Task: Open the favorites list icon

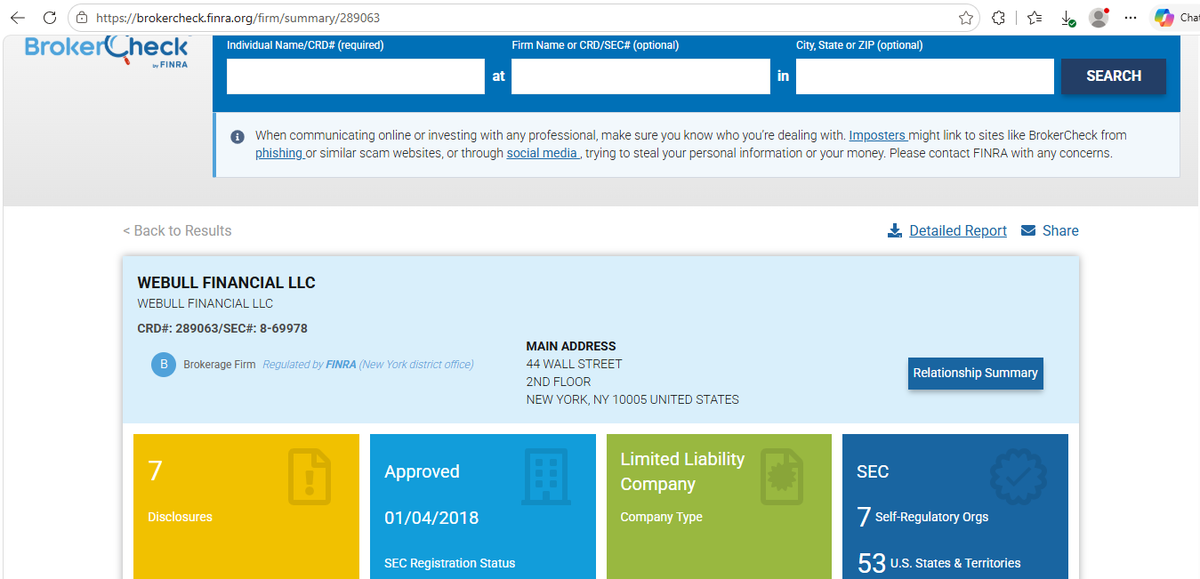Action: point(1035,18)
